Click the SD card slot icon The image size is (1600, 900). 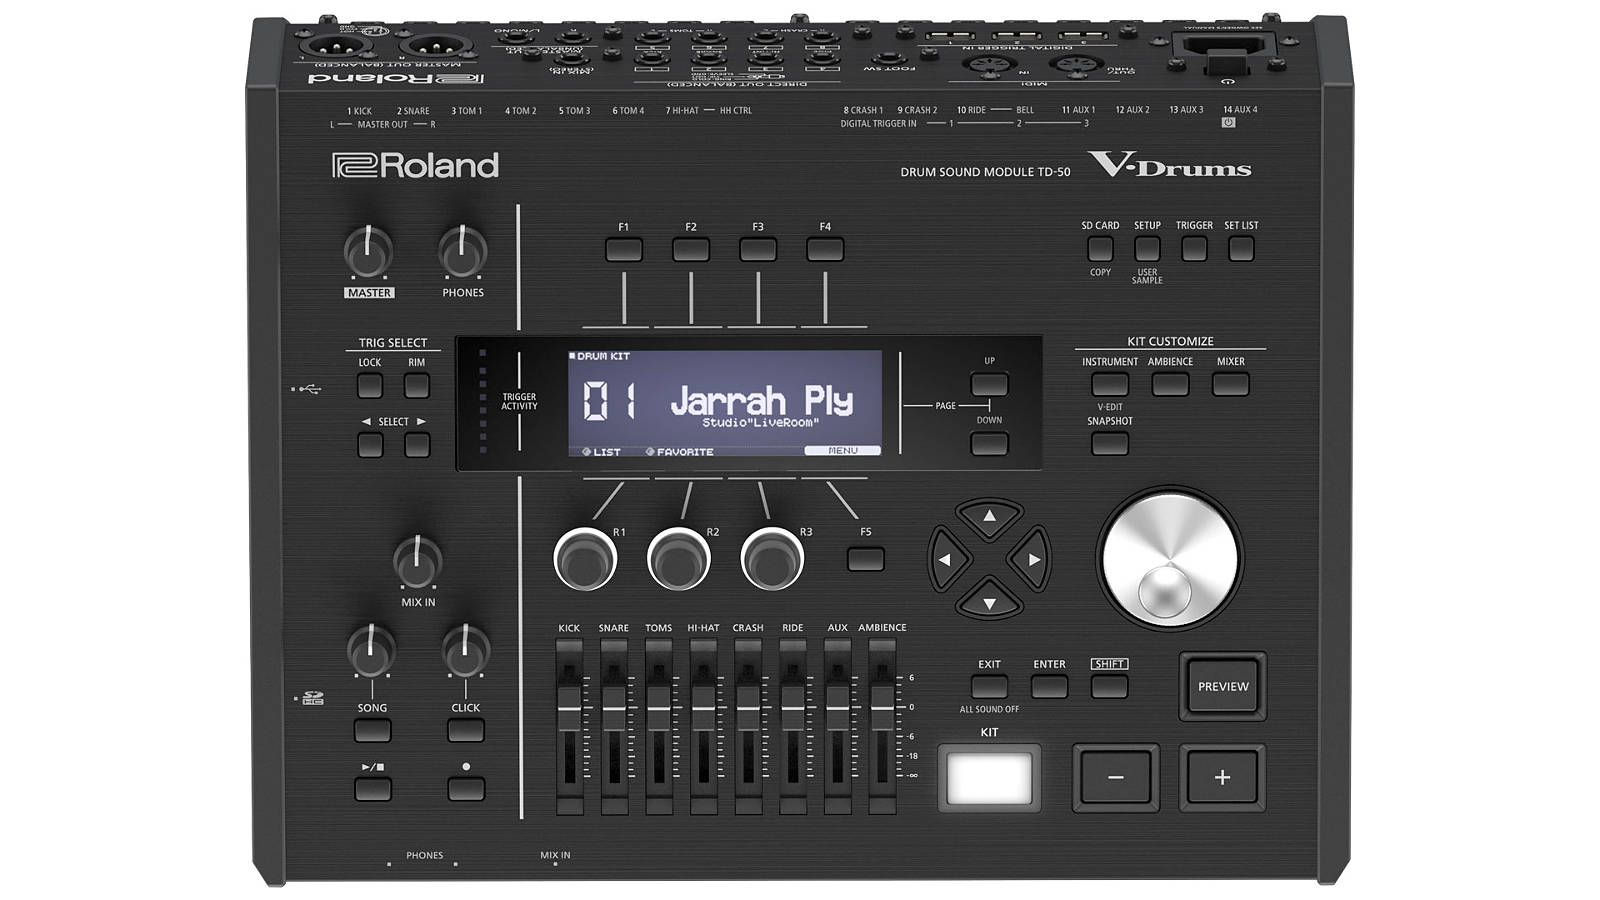click(x=311, y=698)
